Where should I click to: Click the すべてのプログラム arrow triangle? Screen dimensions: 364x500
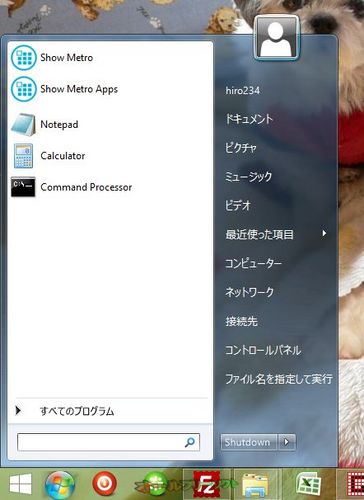coord(18,410)
